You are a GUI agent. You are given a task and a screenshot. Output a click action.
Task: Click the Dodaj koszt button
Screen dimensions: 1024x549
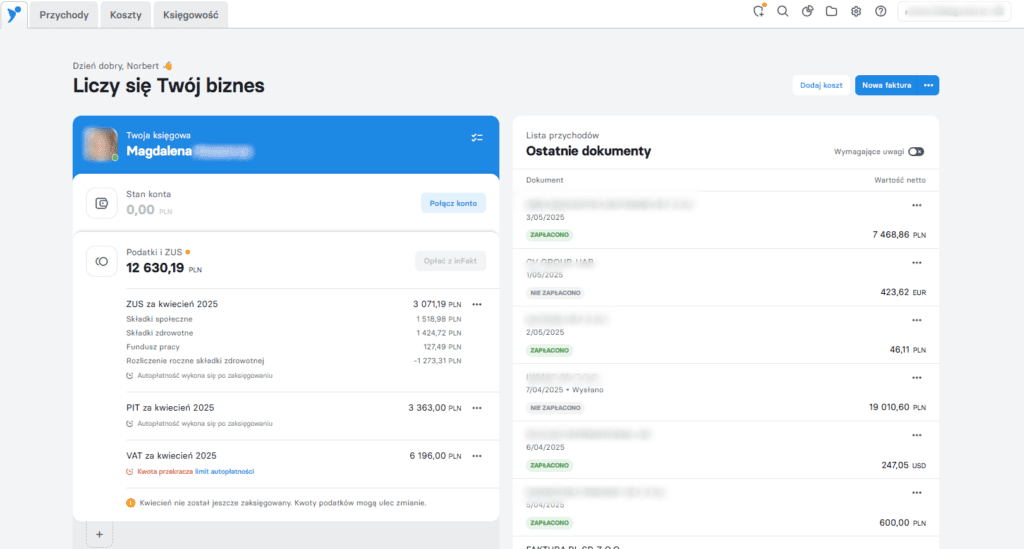click(821, 86)
